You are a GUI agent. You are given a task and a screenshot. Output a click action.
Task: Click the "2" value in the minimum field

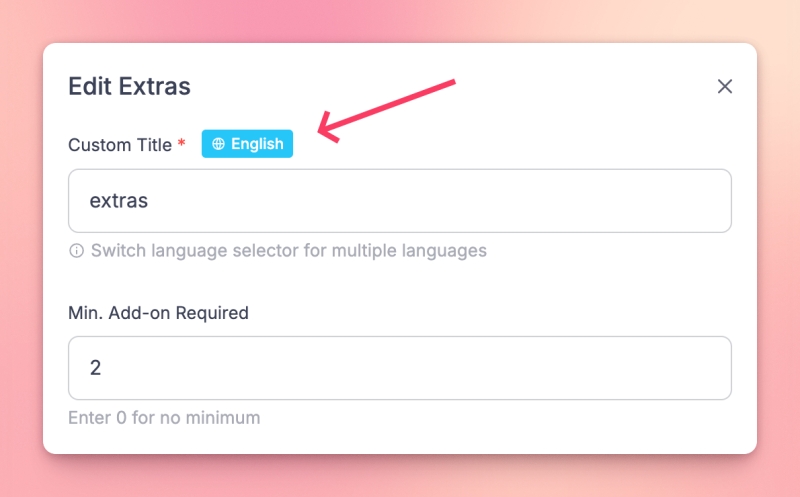pos(96,368)
